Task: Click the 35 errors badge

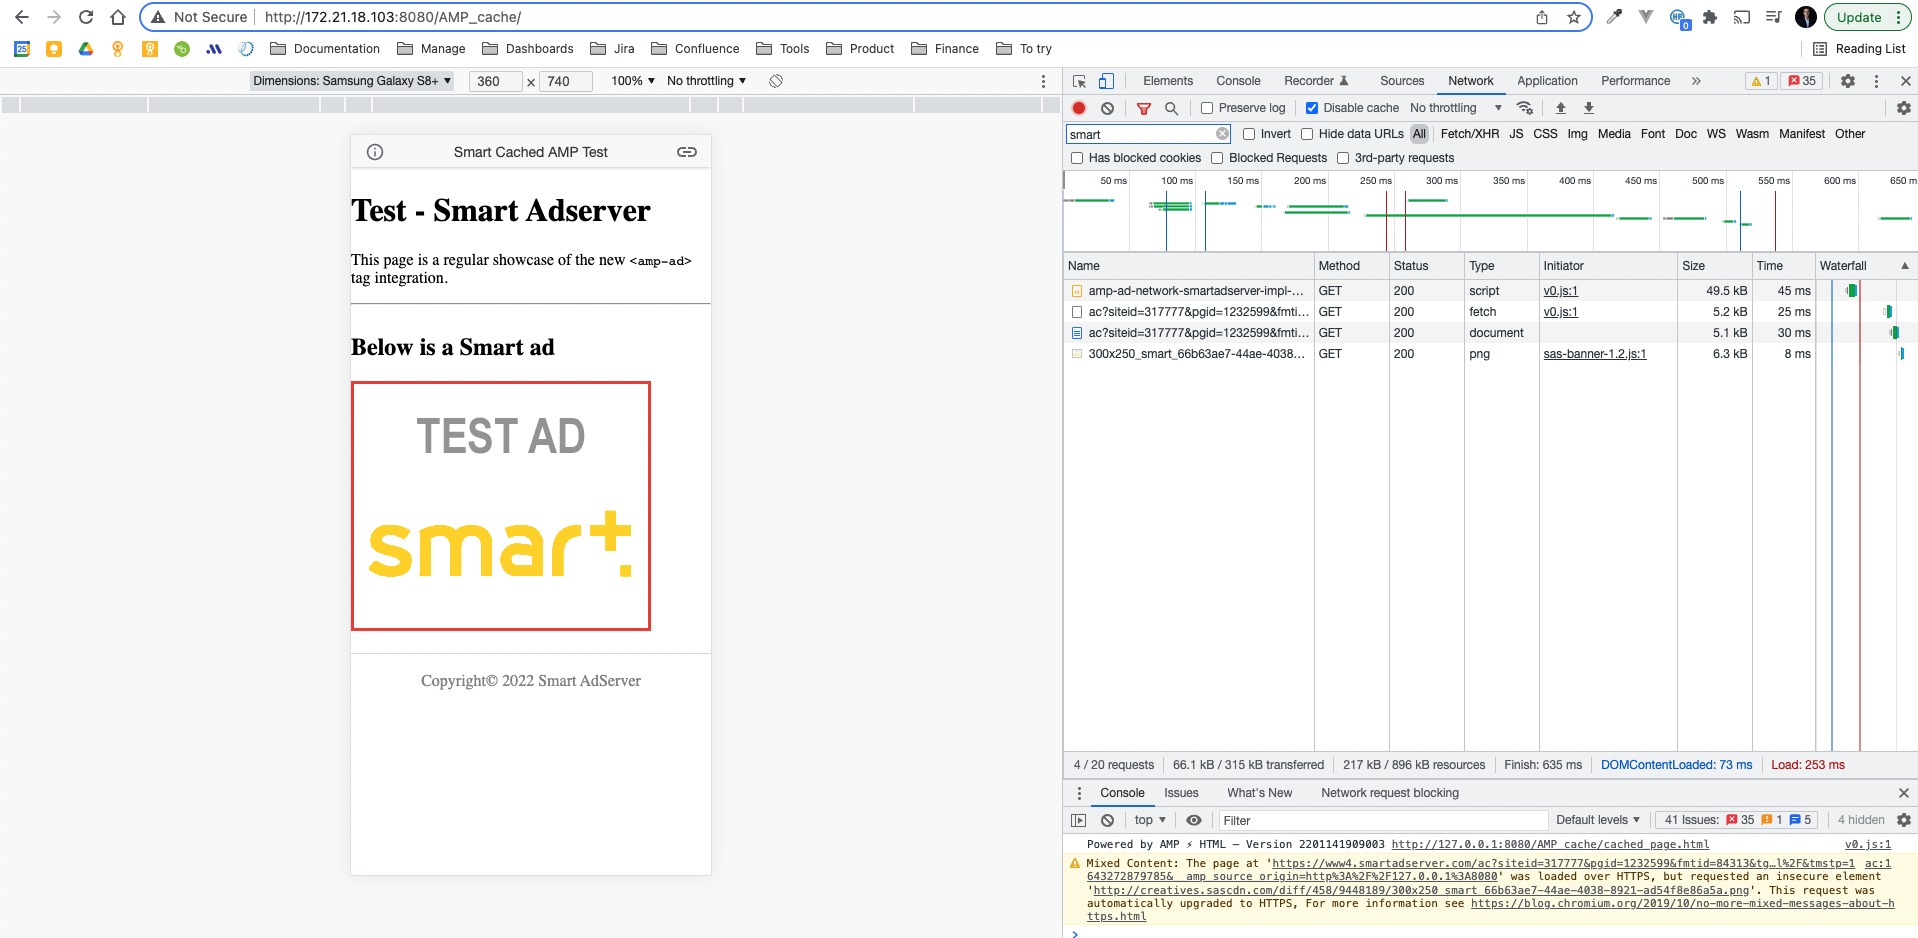Action: pos(1802,81)
